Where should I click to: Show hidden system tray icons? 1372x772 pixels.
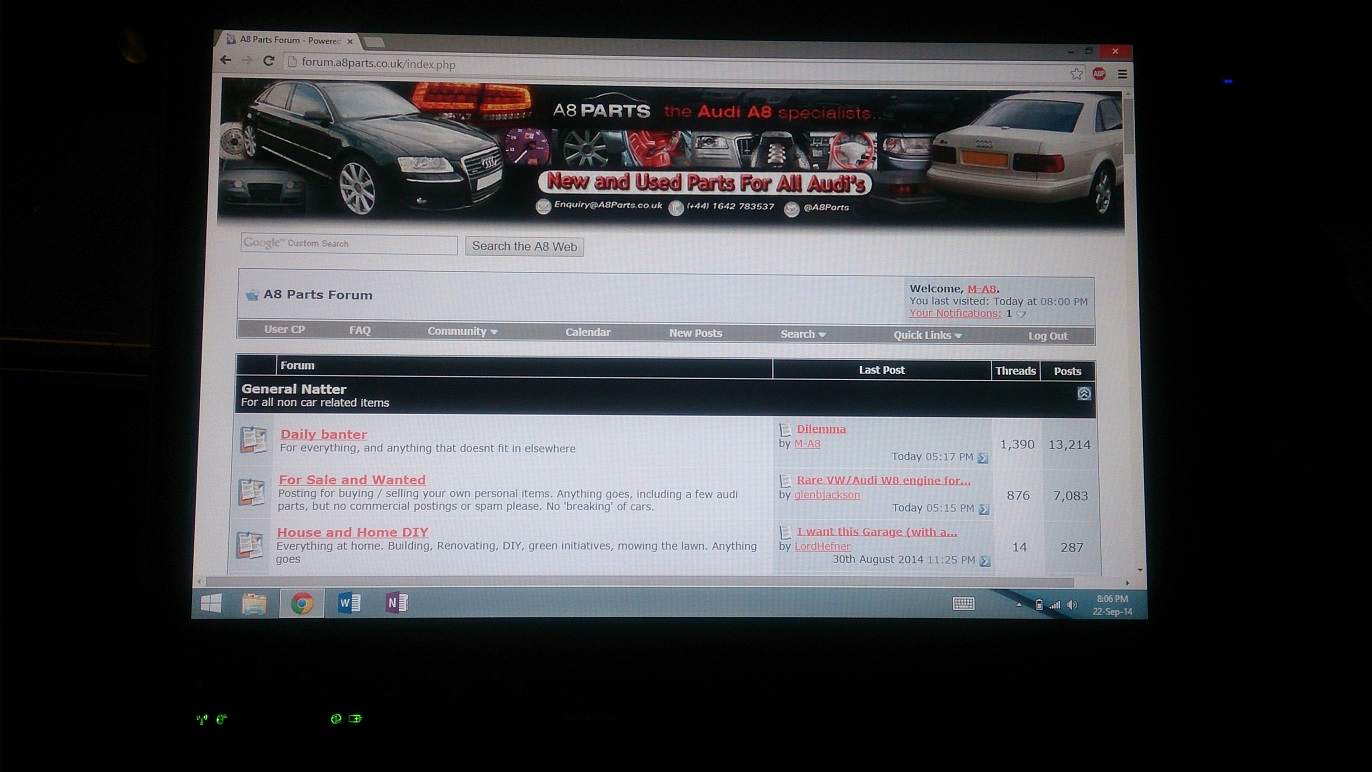click(1020, 605)
